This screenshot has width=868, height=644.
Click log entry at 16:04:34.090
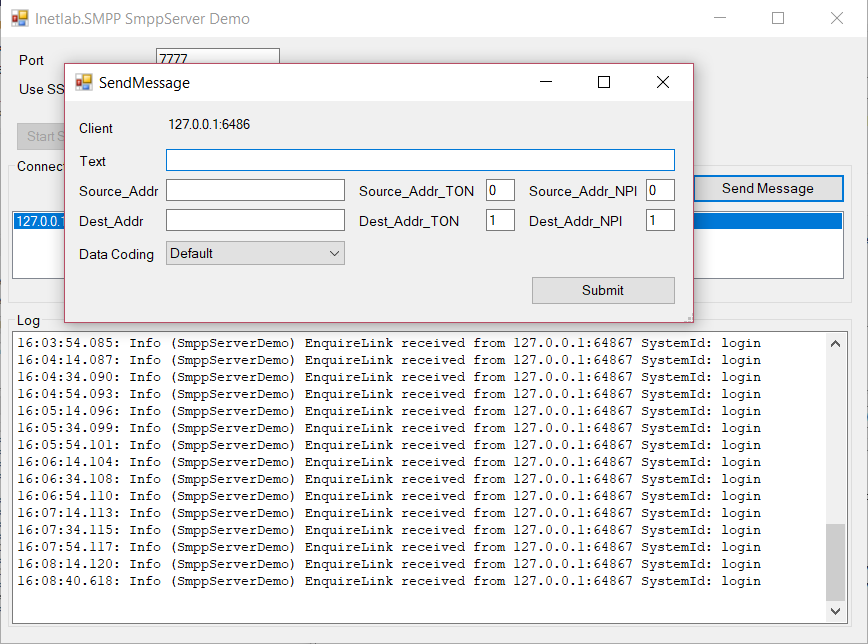pyautogui.click(x=389, y=377)
